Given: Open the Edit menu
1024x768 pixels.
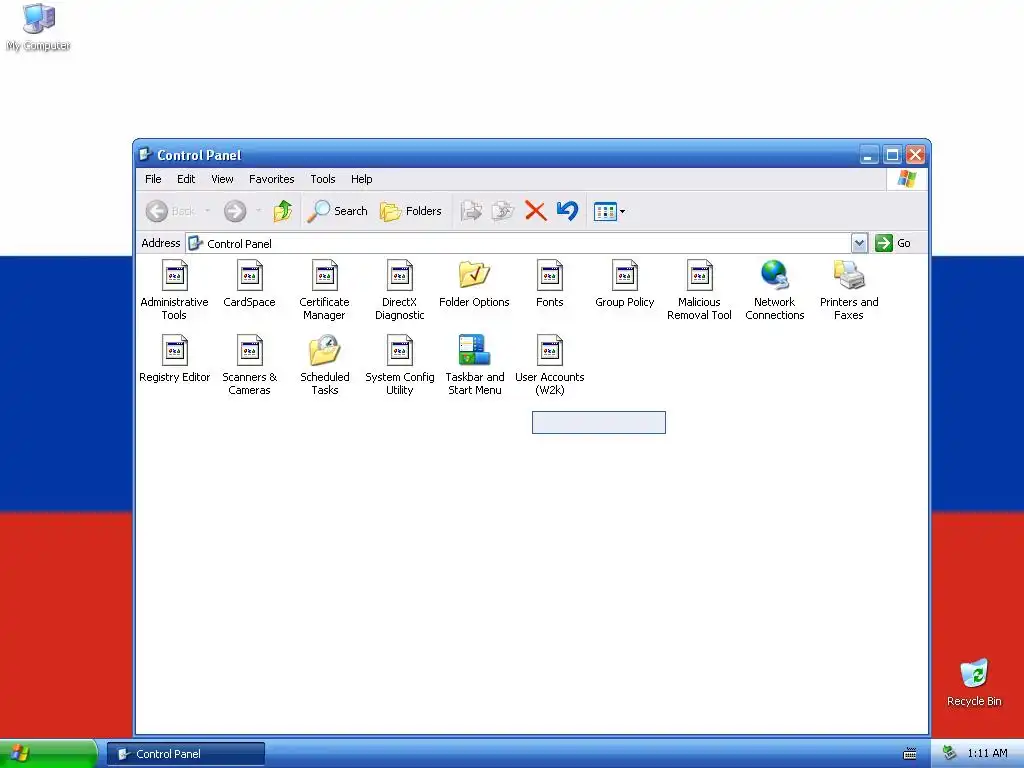Looking at the screenshot, I should (186, 179).
